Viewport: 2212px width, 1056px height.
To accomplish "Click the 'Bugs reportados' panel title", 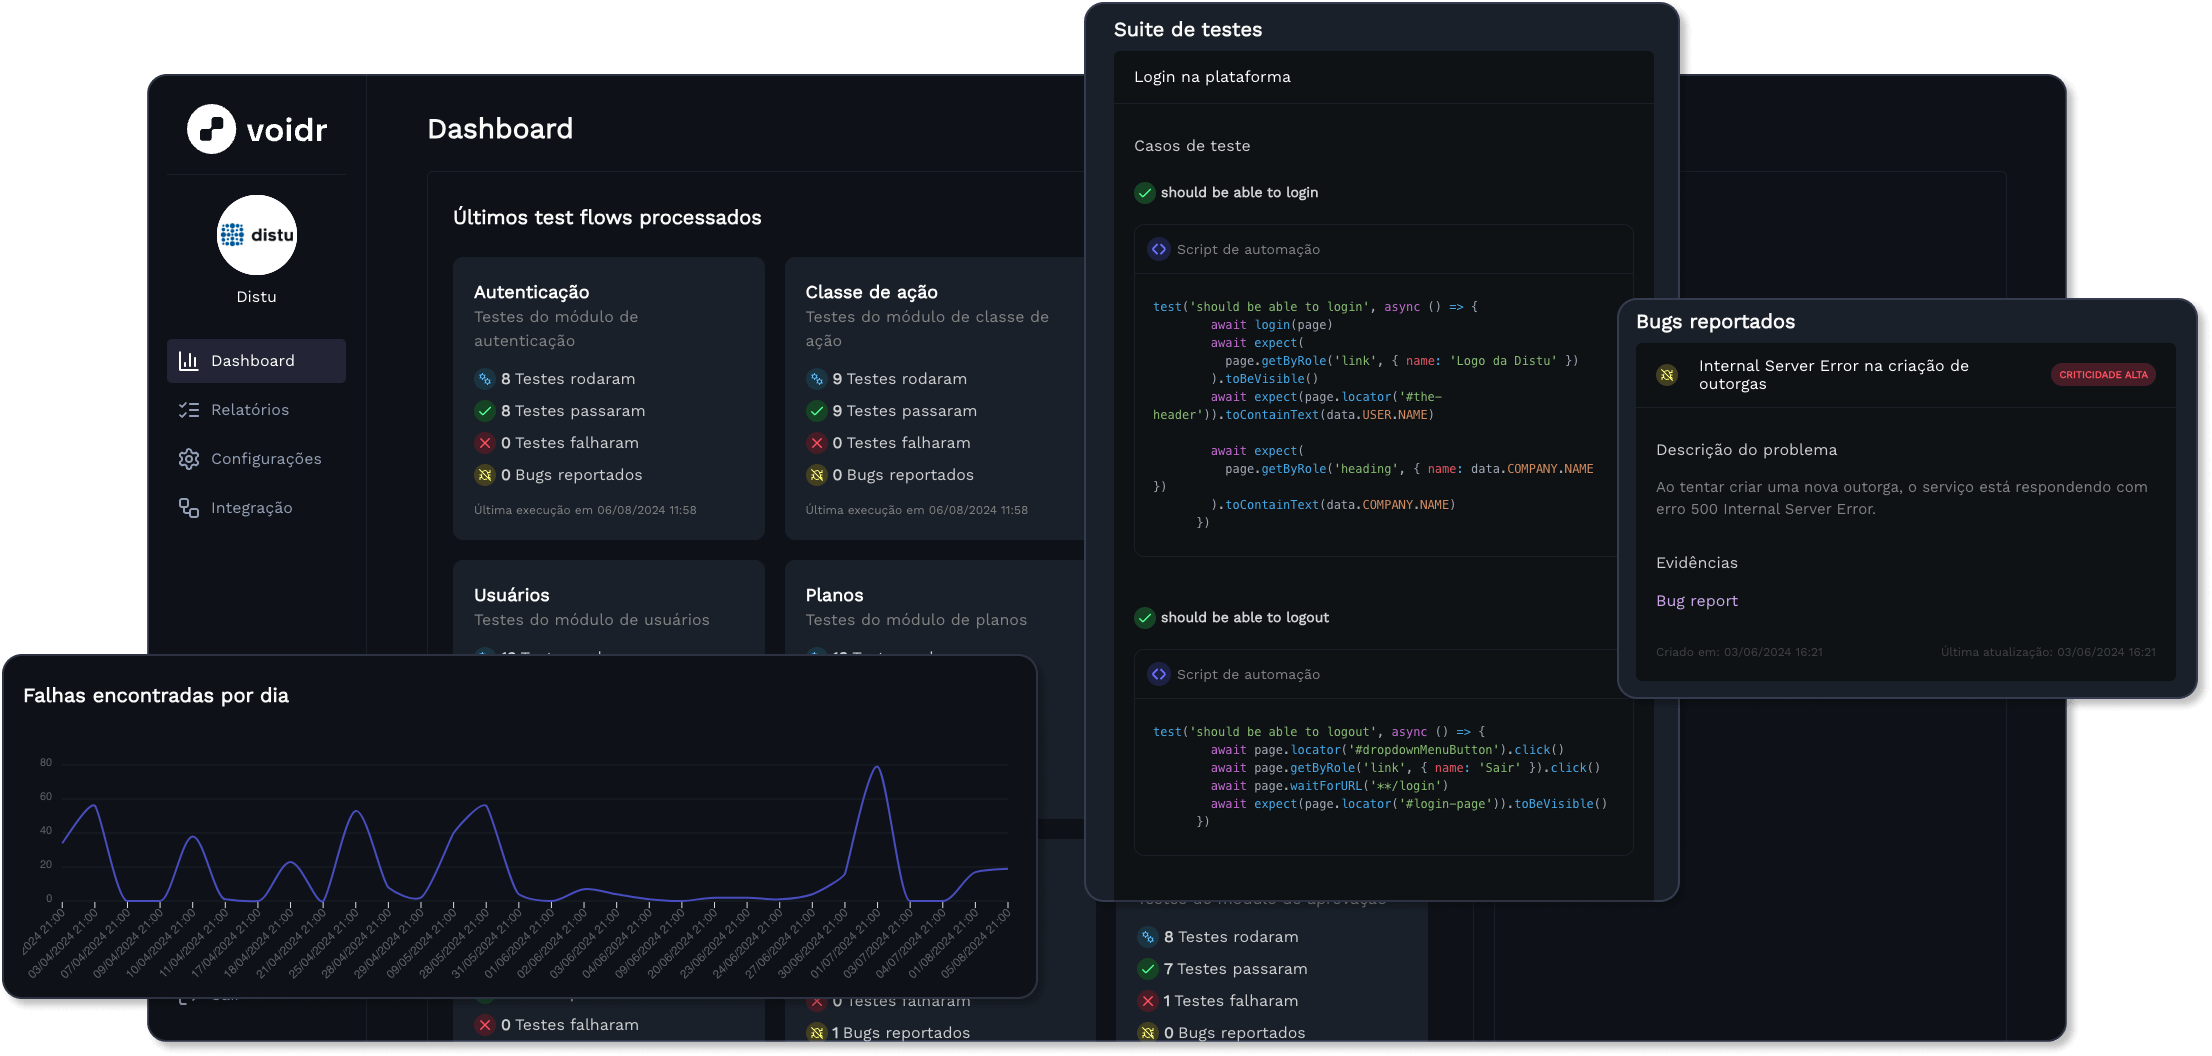I will [1716, 322].
